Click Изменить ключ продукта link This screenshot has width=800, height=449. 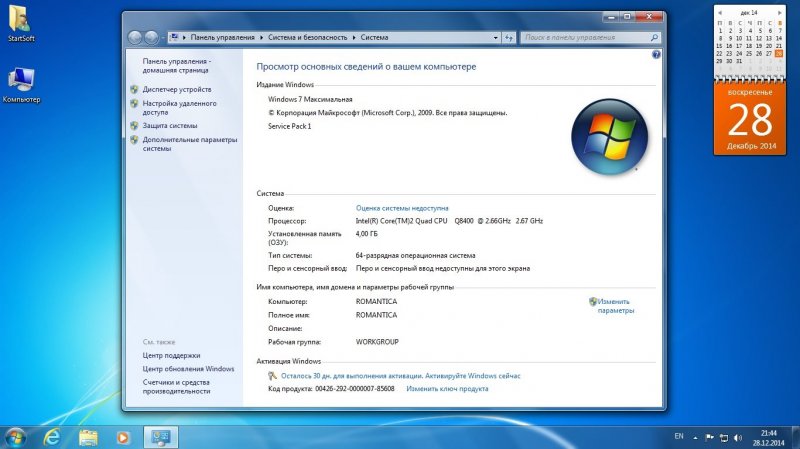point(447,389)
